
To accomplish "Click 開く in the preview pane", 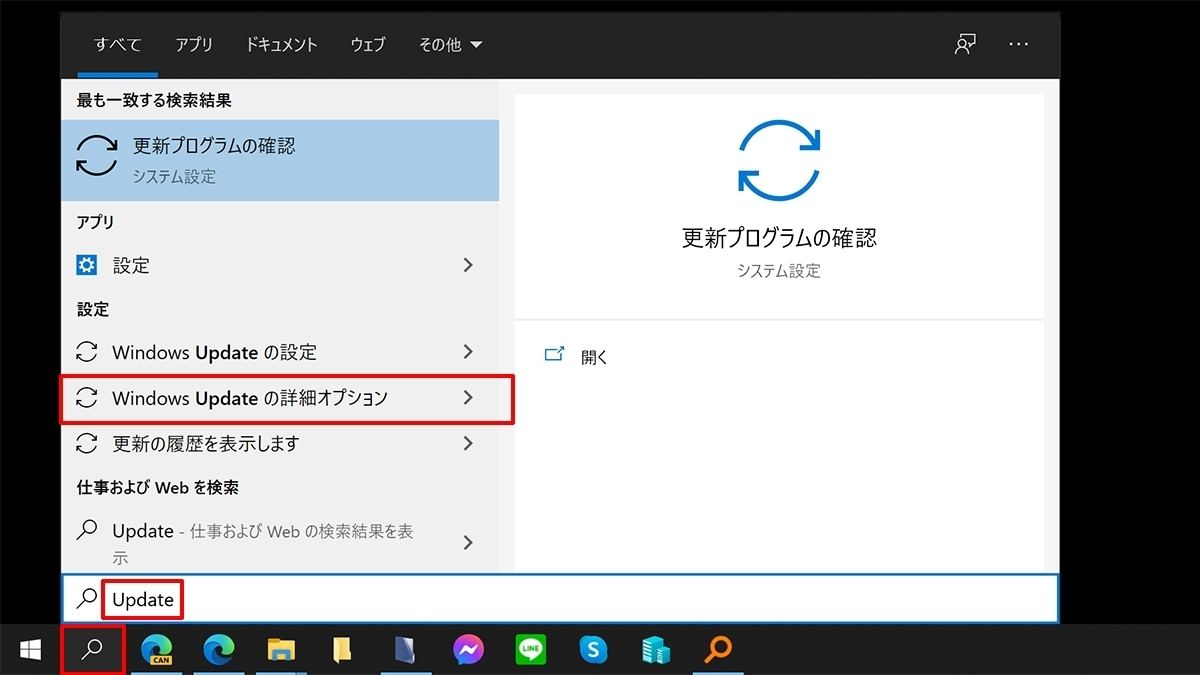I will click(x=595, y=356).
